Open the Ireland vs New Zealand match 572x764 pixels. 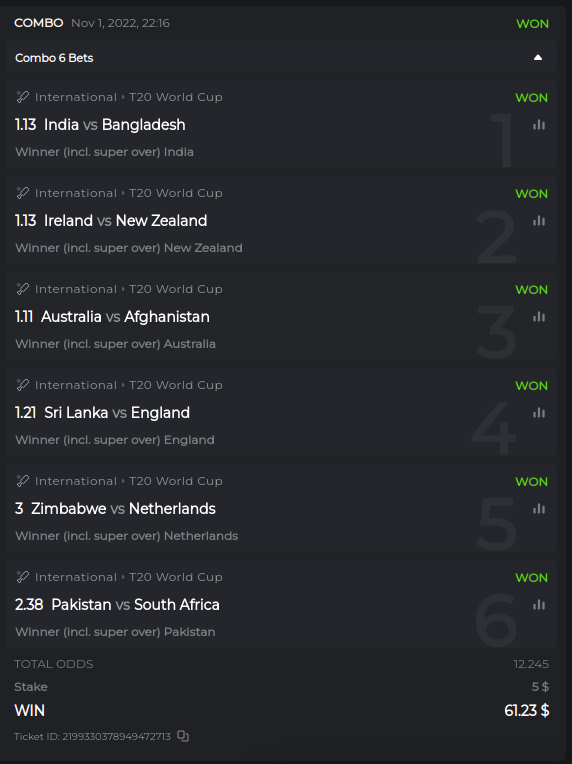pos(125,221)
